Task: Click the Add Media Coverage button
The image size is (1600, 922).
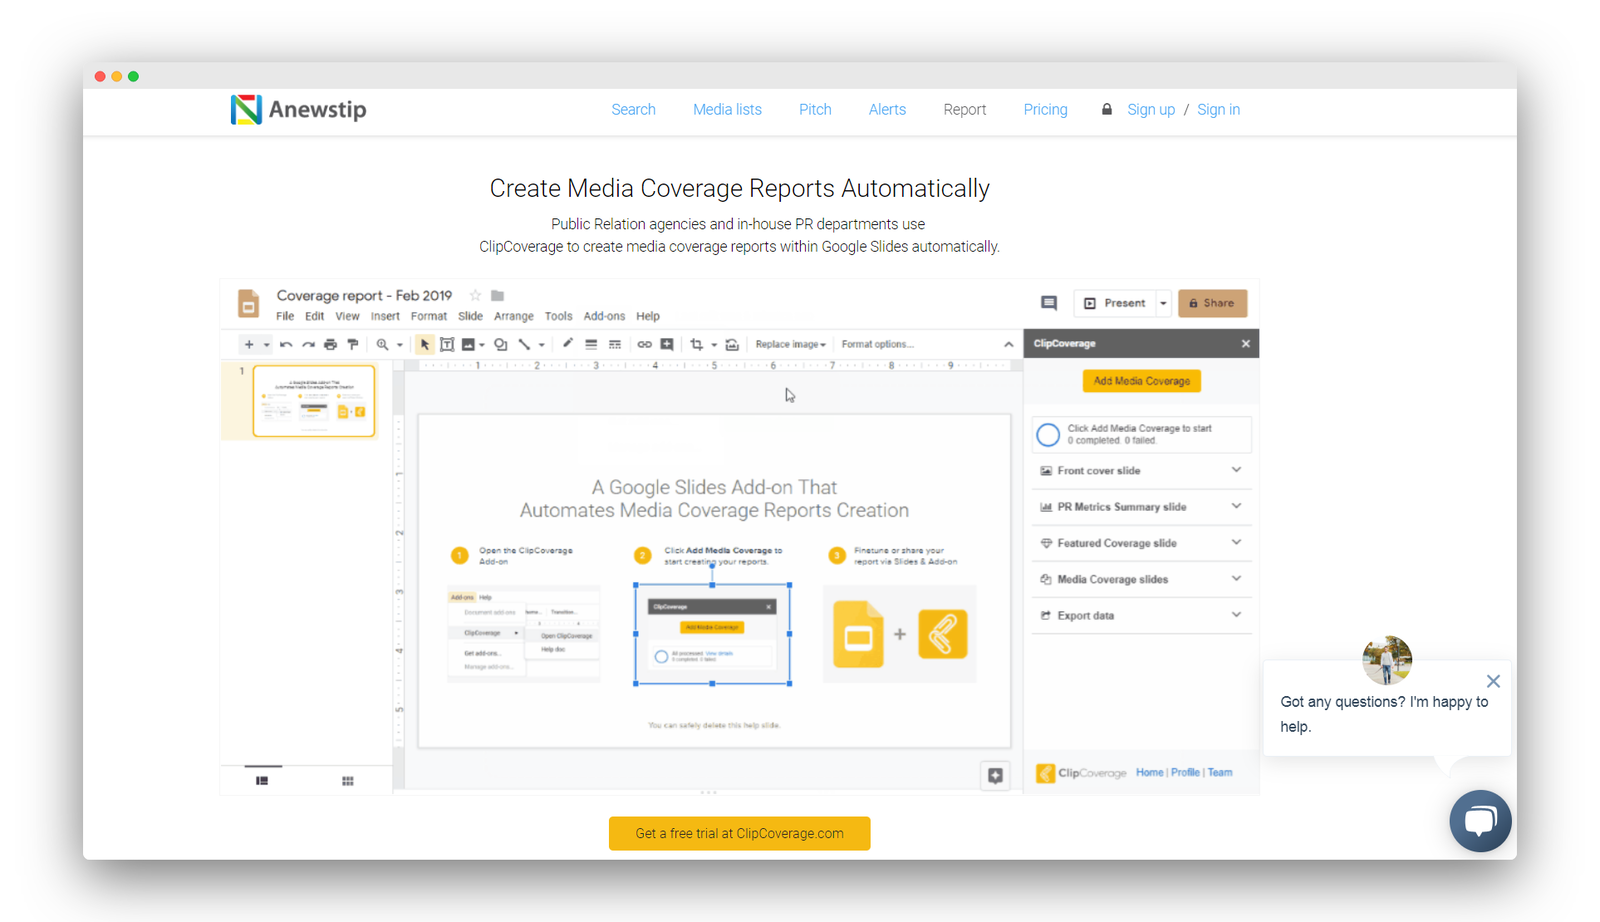Action: pyautogui.click(x=1142, y=381)
